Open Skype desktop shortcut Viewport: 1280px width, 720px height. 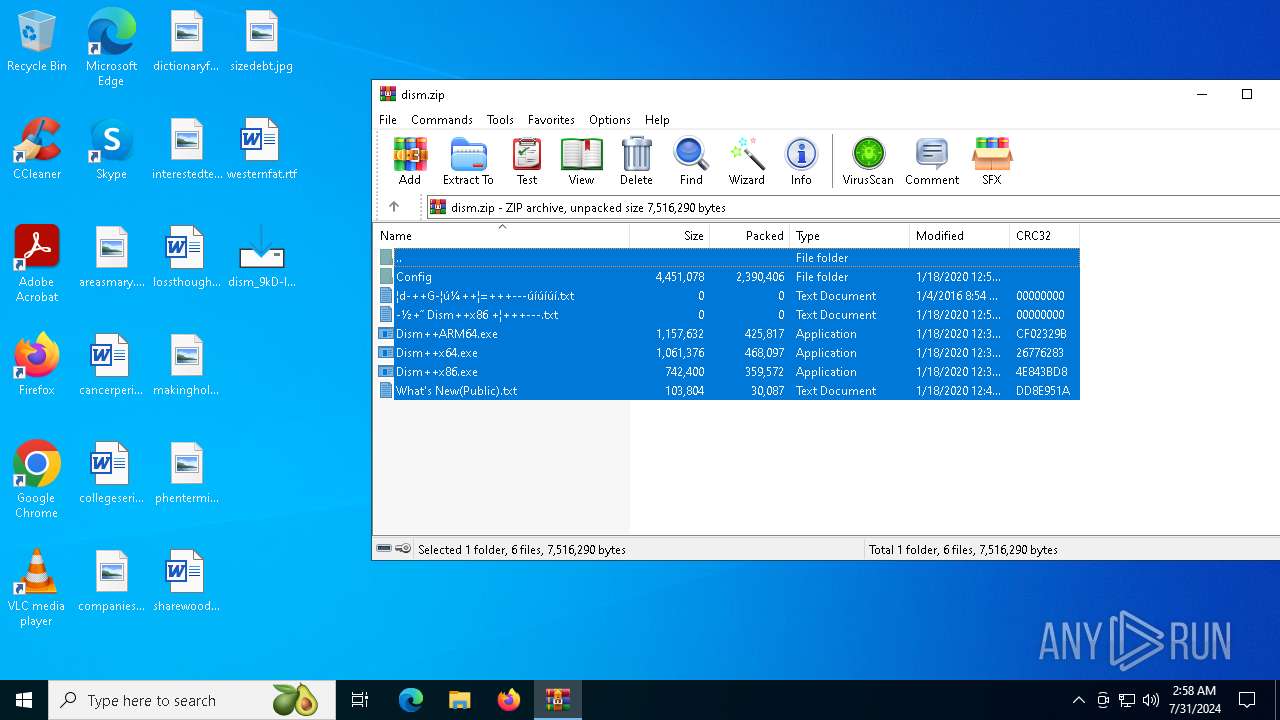click(x=111, y=150)
